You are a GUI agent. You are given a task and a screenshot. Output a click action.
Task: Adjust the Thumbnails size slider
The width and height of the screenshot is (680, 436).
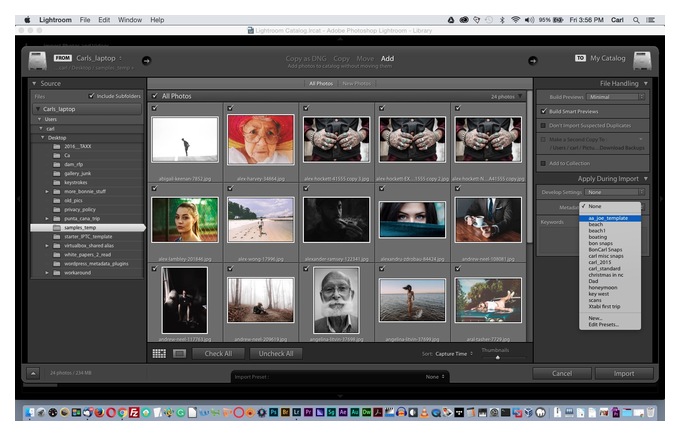[498, 357]
